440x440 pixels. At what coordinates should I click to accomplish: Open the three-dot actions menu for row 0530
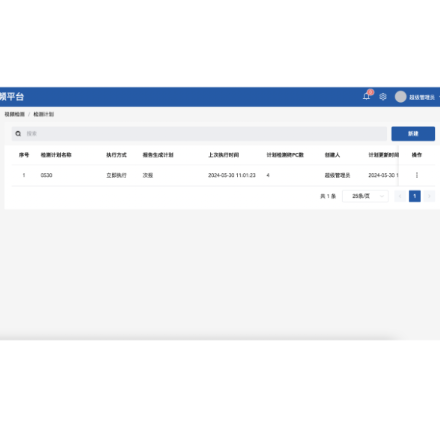tap(417, 175)
